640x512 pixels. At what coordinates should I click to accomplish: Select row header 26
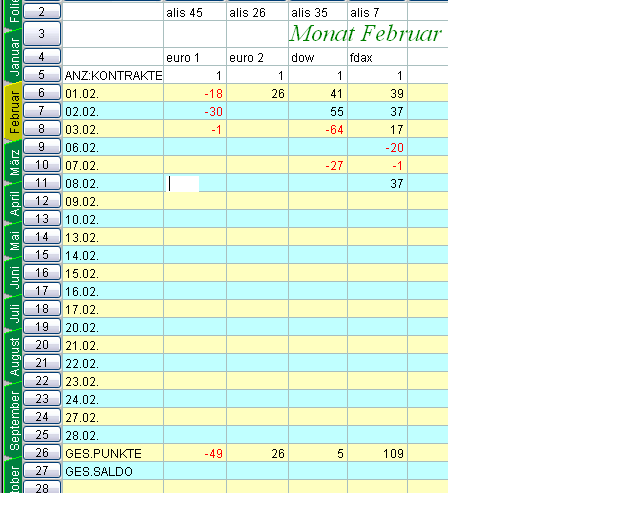[42, 452]
